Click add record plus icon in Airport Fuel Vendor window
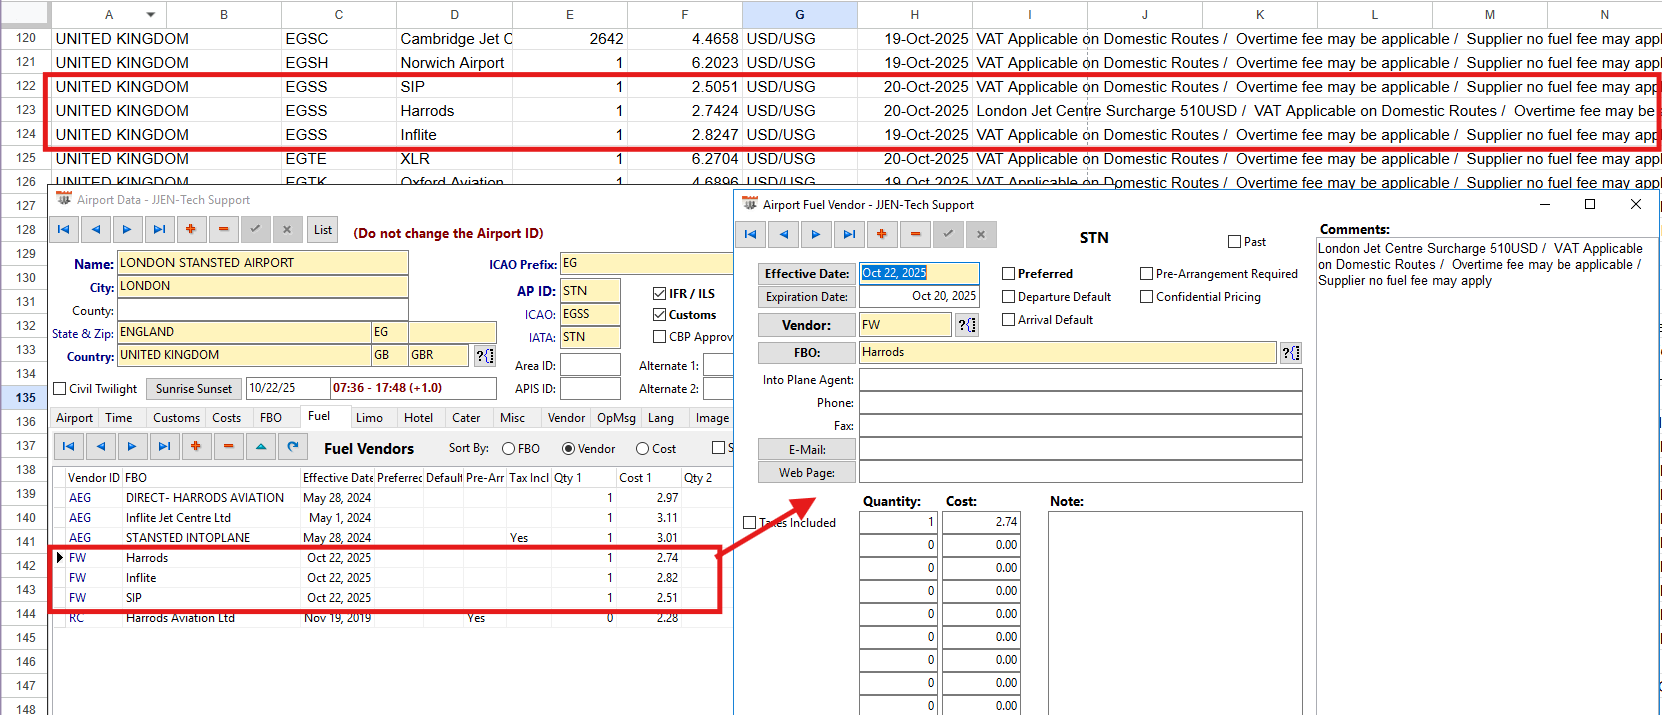 point(882,235)
